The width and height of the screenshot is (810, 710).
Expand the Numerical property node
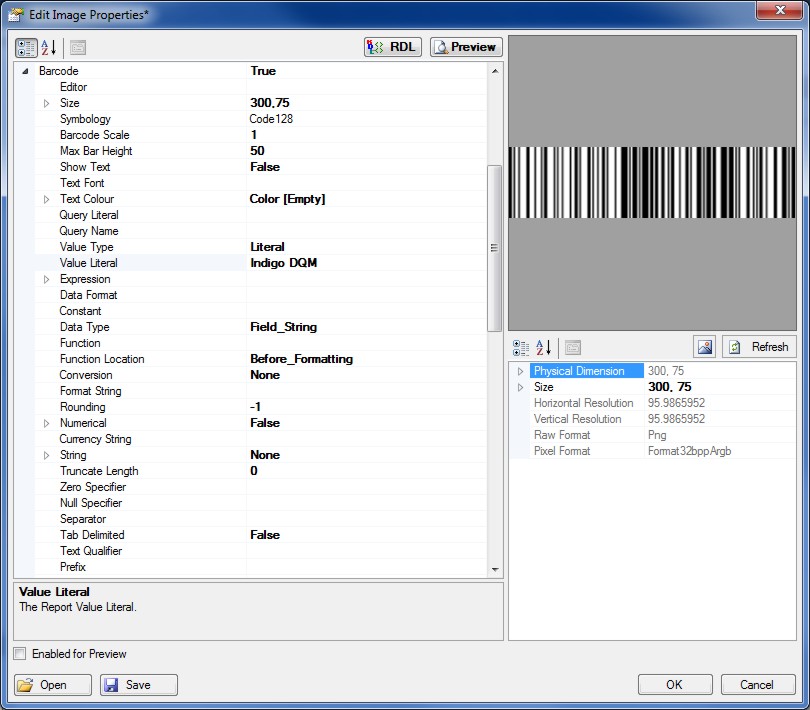(46, 423)
